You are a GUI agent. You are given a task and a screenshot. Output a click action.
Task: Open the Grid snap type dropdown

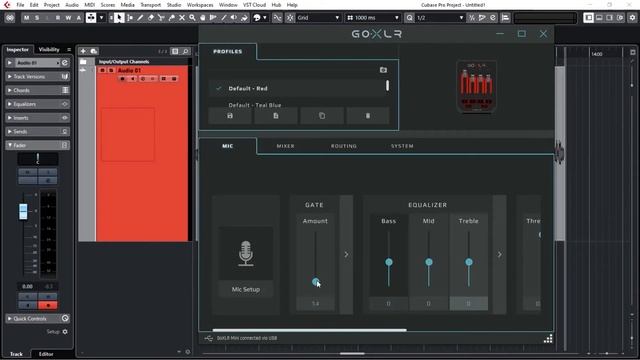tap(318, 18)
